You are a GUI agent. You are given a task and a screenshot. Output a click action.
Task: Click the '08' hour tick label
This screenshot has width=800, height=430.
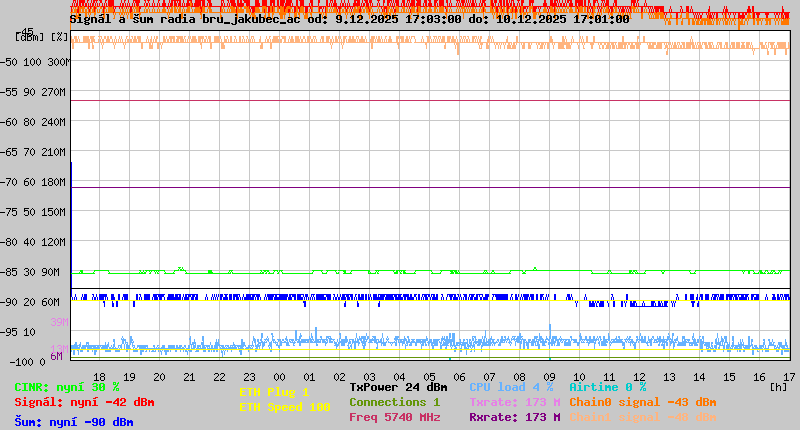pos(519,377)
